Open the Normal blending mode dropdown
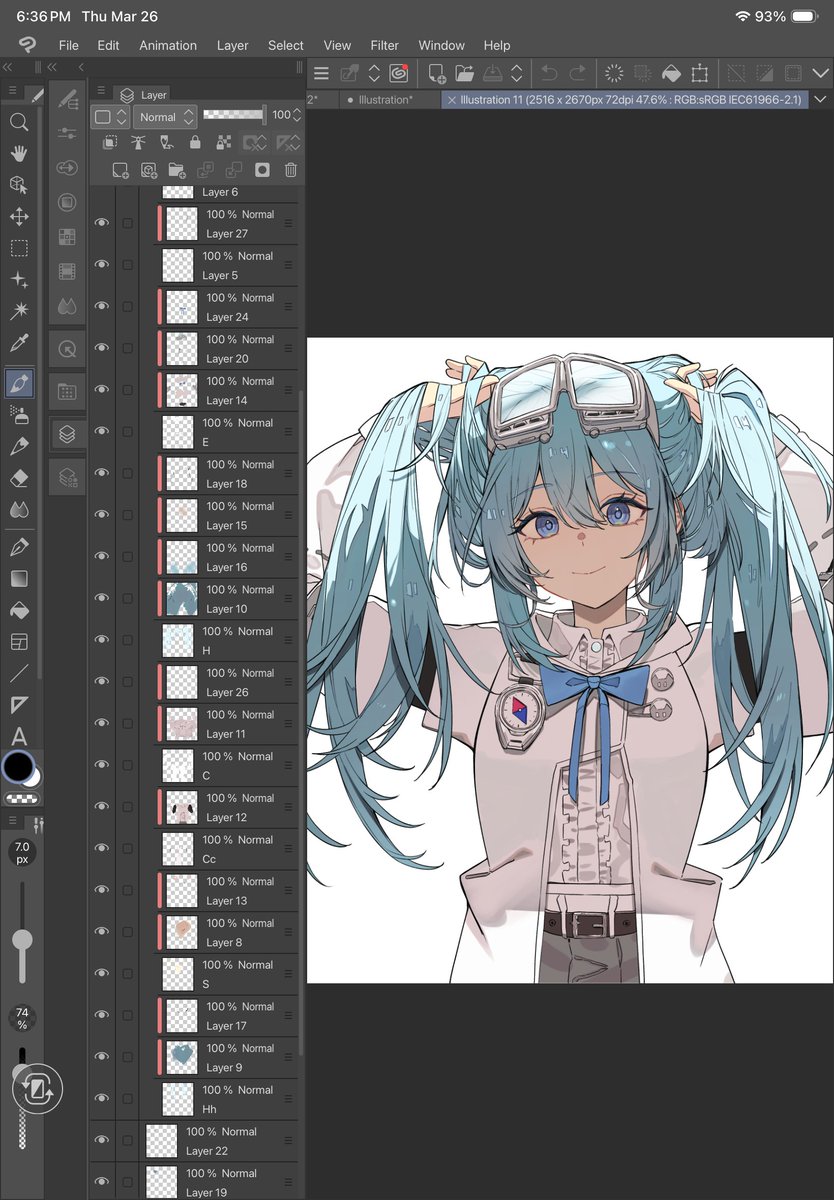The height and width of the screenshot is (1200, 834). [x=165, y=117]
